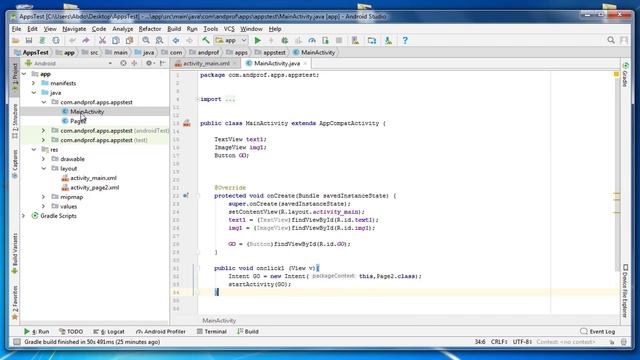Toggle the Favorites side panel
This screenshot has height=360, width=640.
[x=15, y=302]
